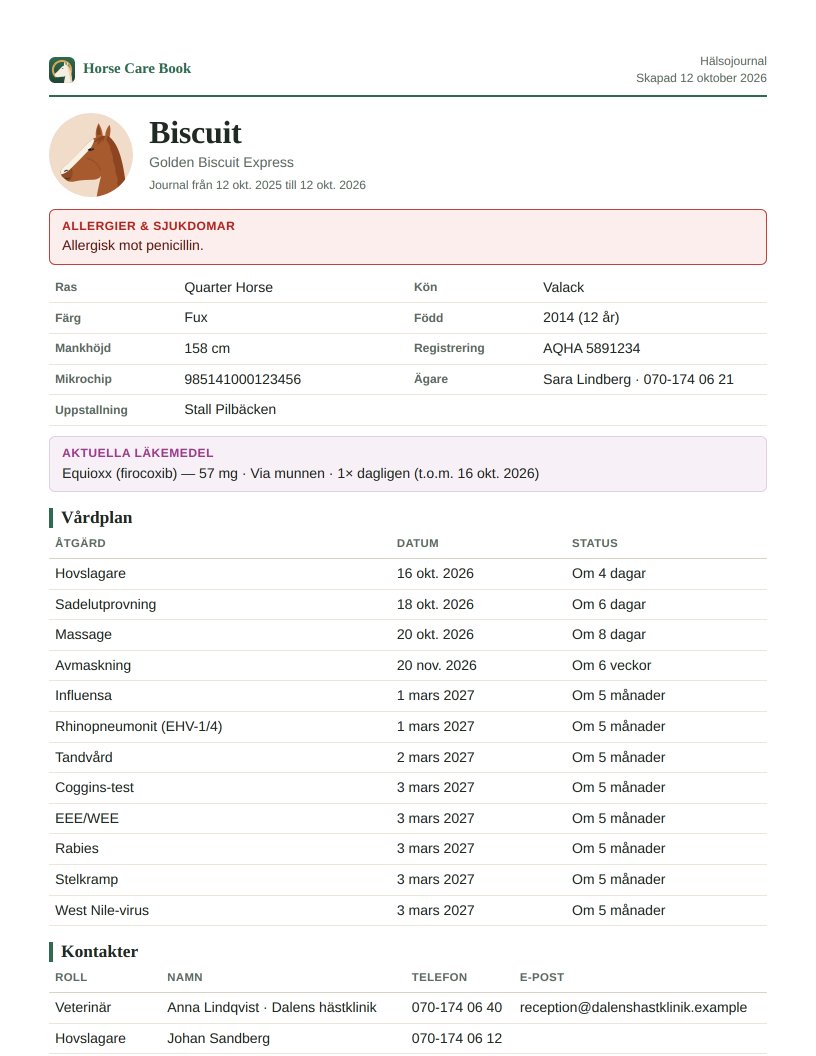Click the reception@dalenshastklinik.example email address
The height and width of the screenshot is (1056, 816).
[x=633, y=1008]
